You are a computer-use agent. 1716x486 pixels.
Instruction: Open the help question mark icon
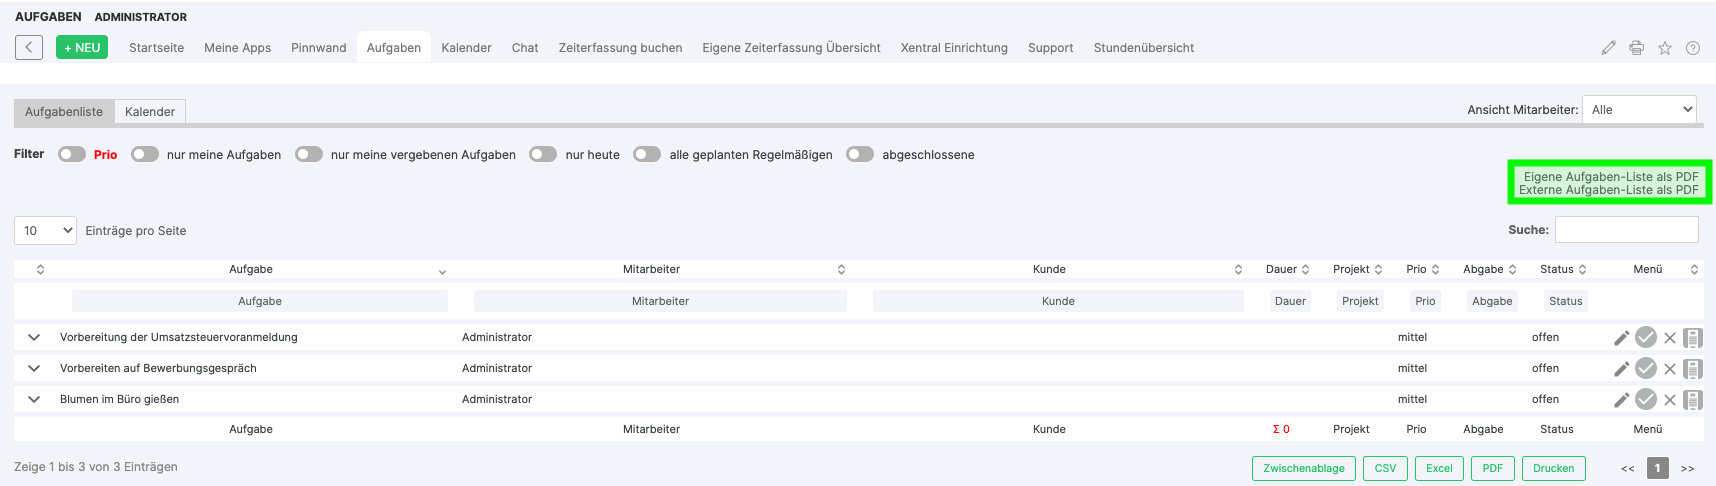pos(1693,48)
